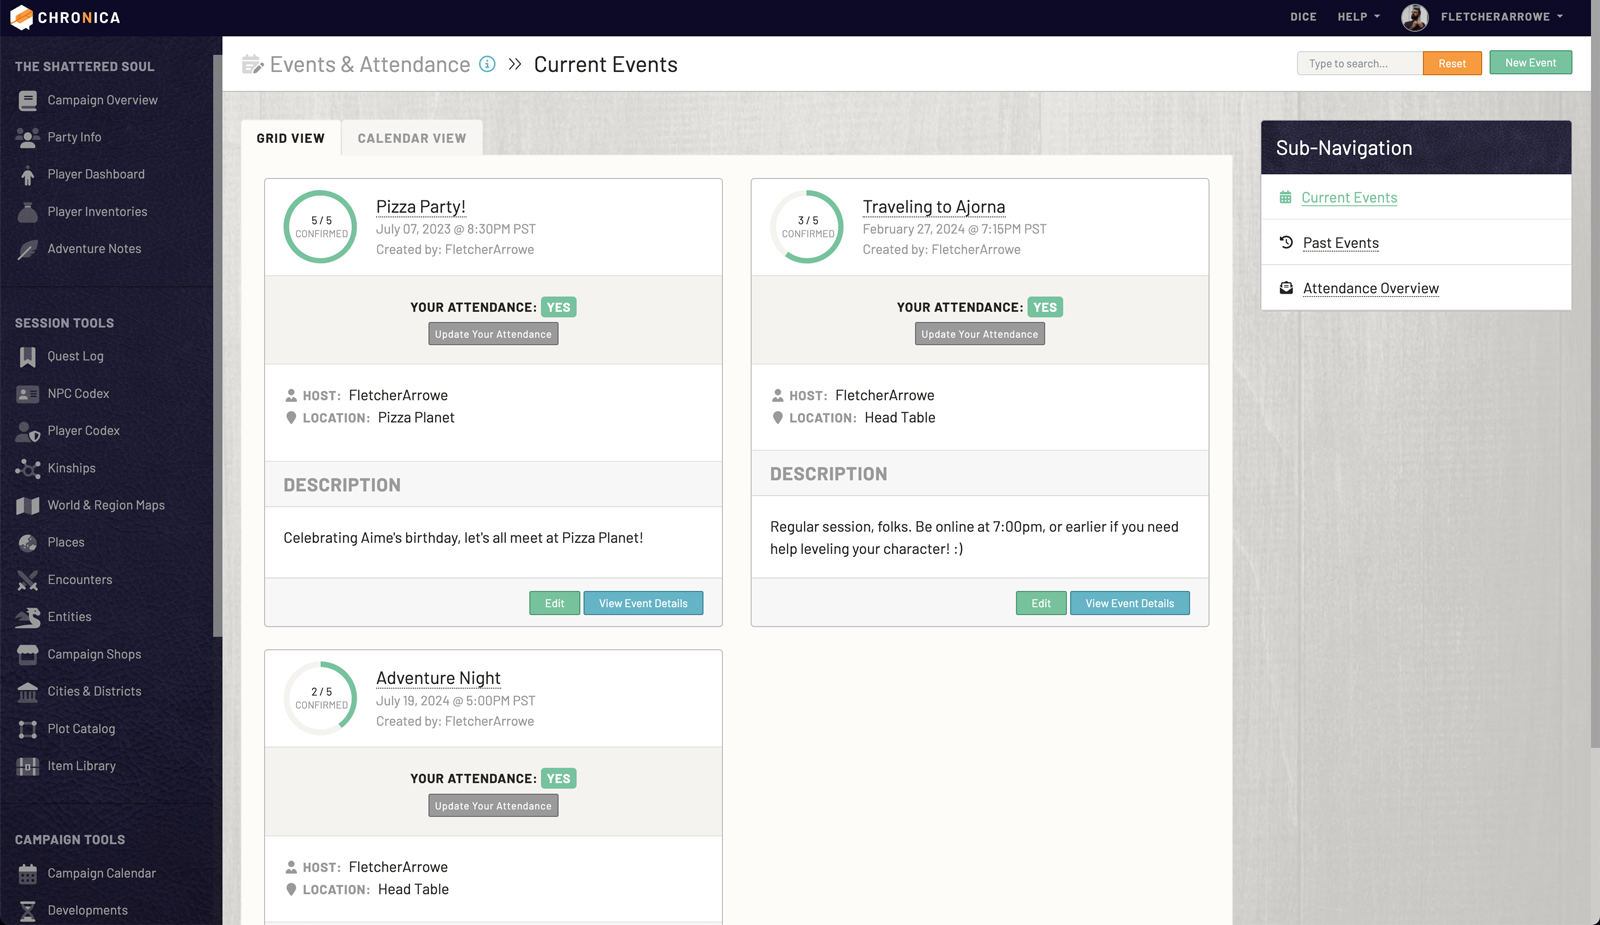Click the Campaign Shops storefront icon
The height and width of the screenshot is (925, 1600).
pos(27,655)
